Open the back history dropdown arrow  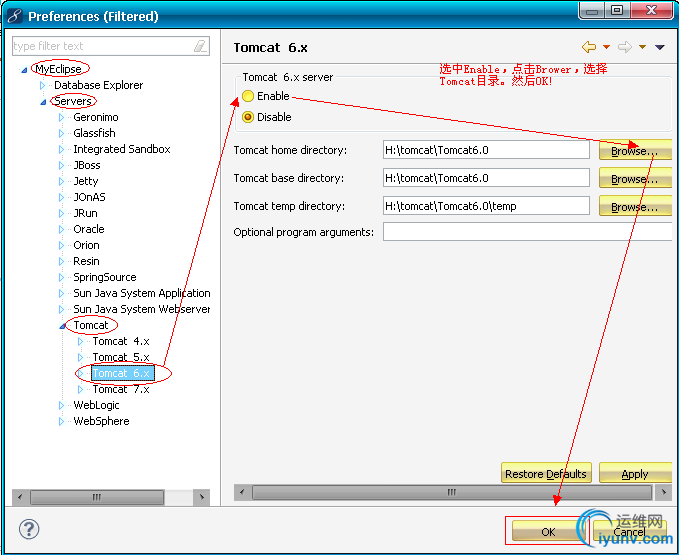click(x=607, y=47)
